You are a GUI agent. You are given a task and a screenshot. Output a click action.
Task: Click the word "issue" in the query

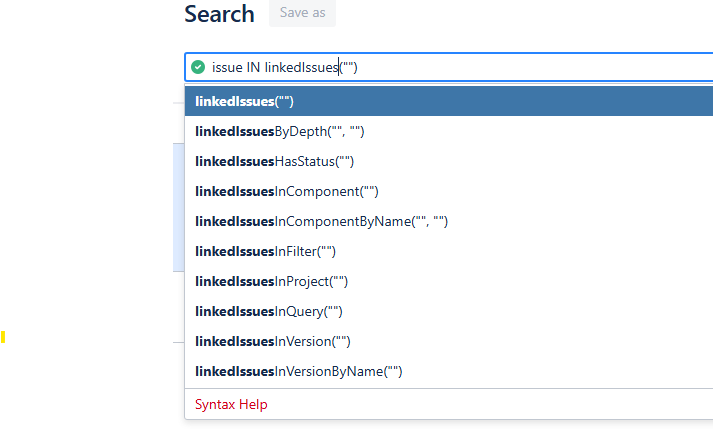point(226,67)
